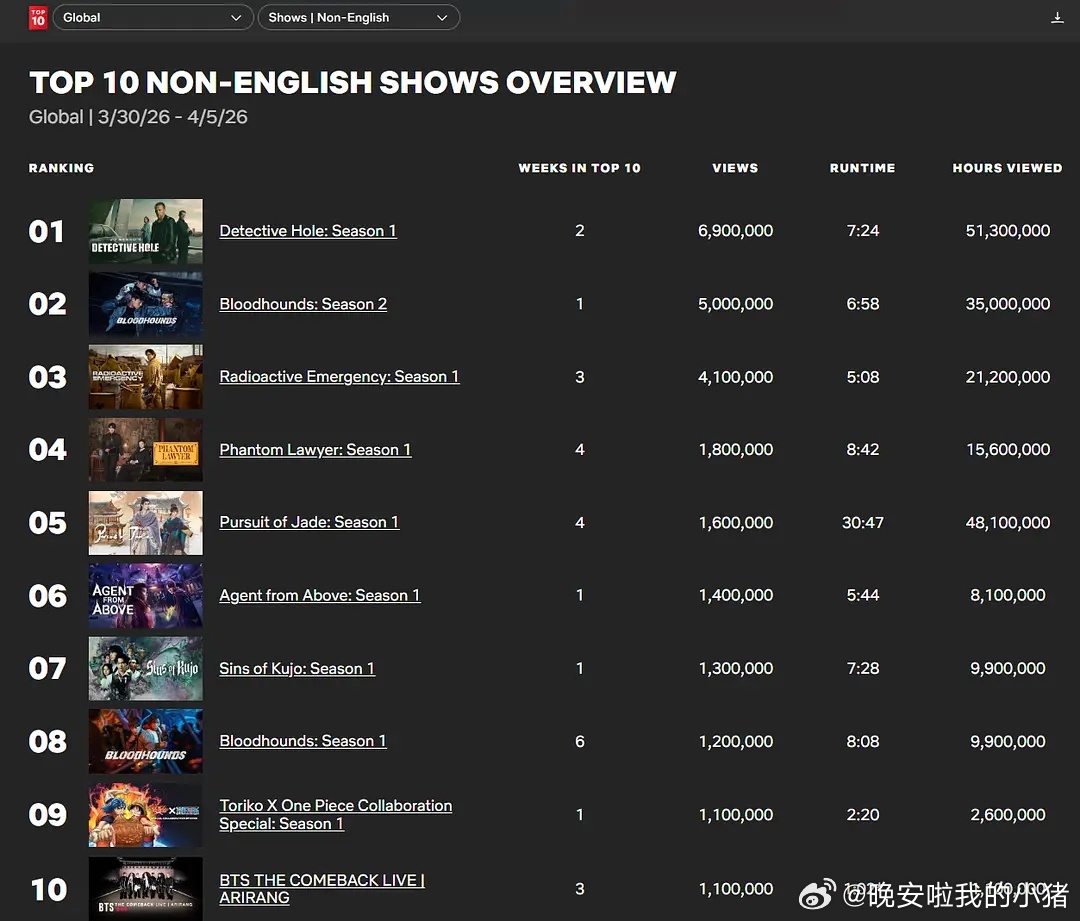Viewport: 1080px width, 921px height.
Task: Open Agent from Above: Season 1 link
Action: tap(320, 595)
